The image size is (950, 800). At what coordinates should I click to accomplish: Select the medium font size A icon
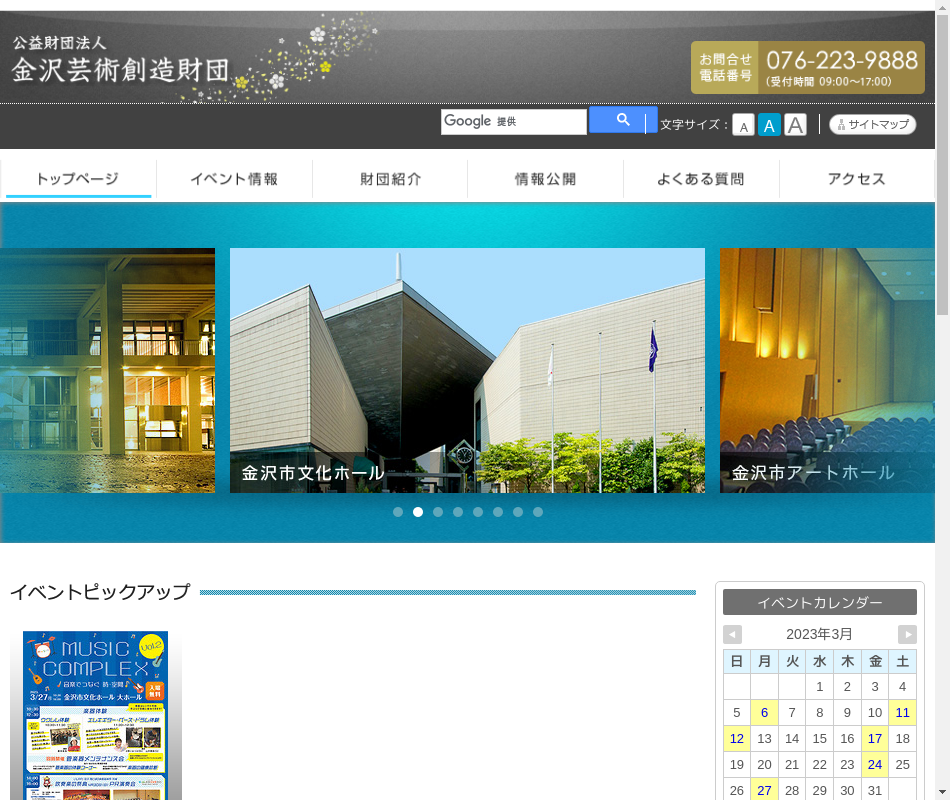(x=769, y=125)
